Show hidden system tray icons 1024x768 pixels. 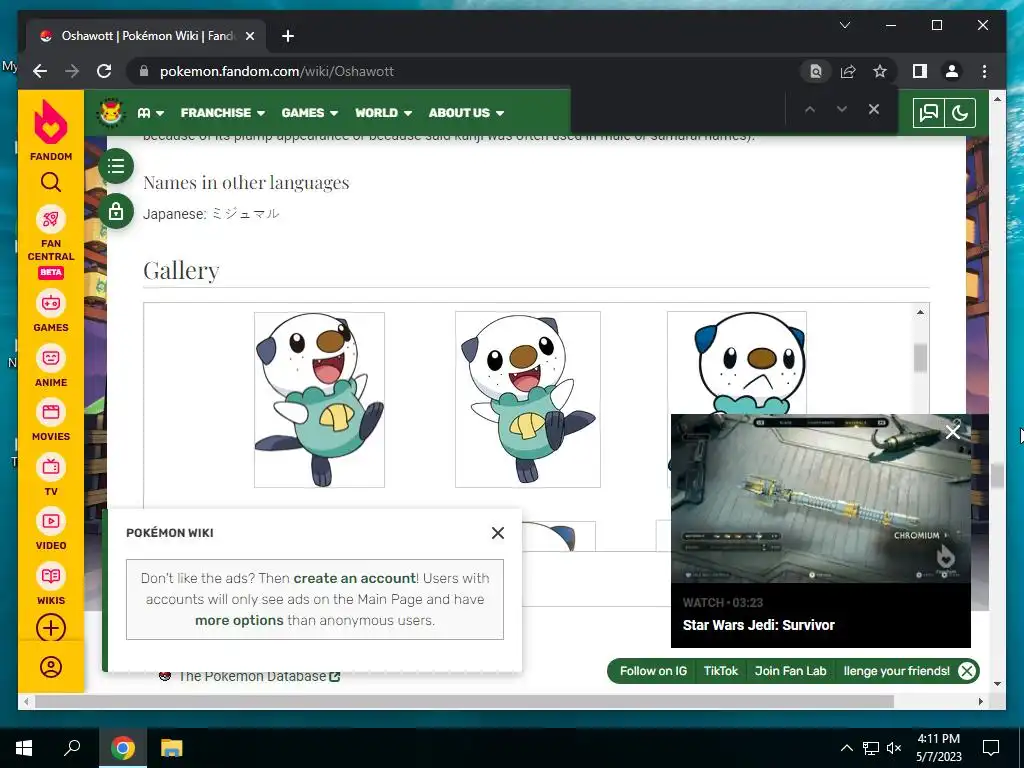coord(846,748)
